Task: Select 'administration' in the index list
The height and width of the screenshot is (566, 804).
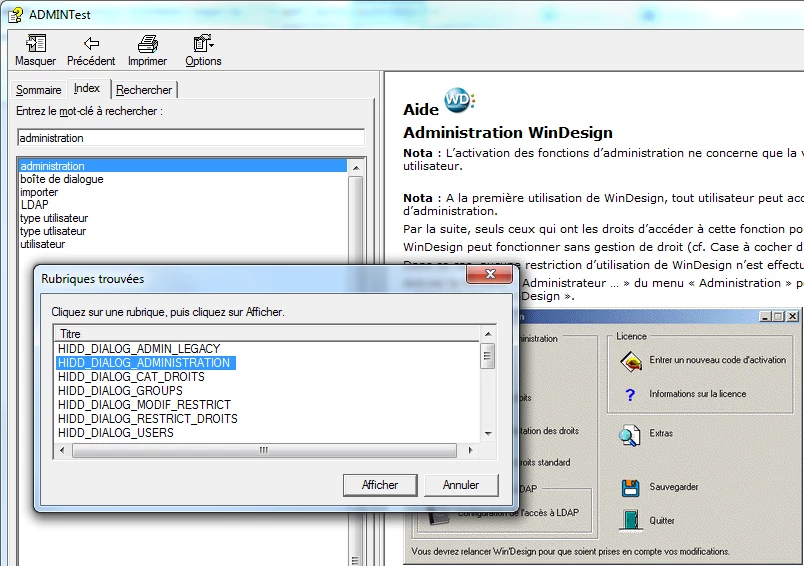Action: click(x=183, y=166)
